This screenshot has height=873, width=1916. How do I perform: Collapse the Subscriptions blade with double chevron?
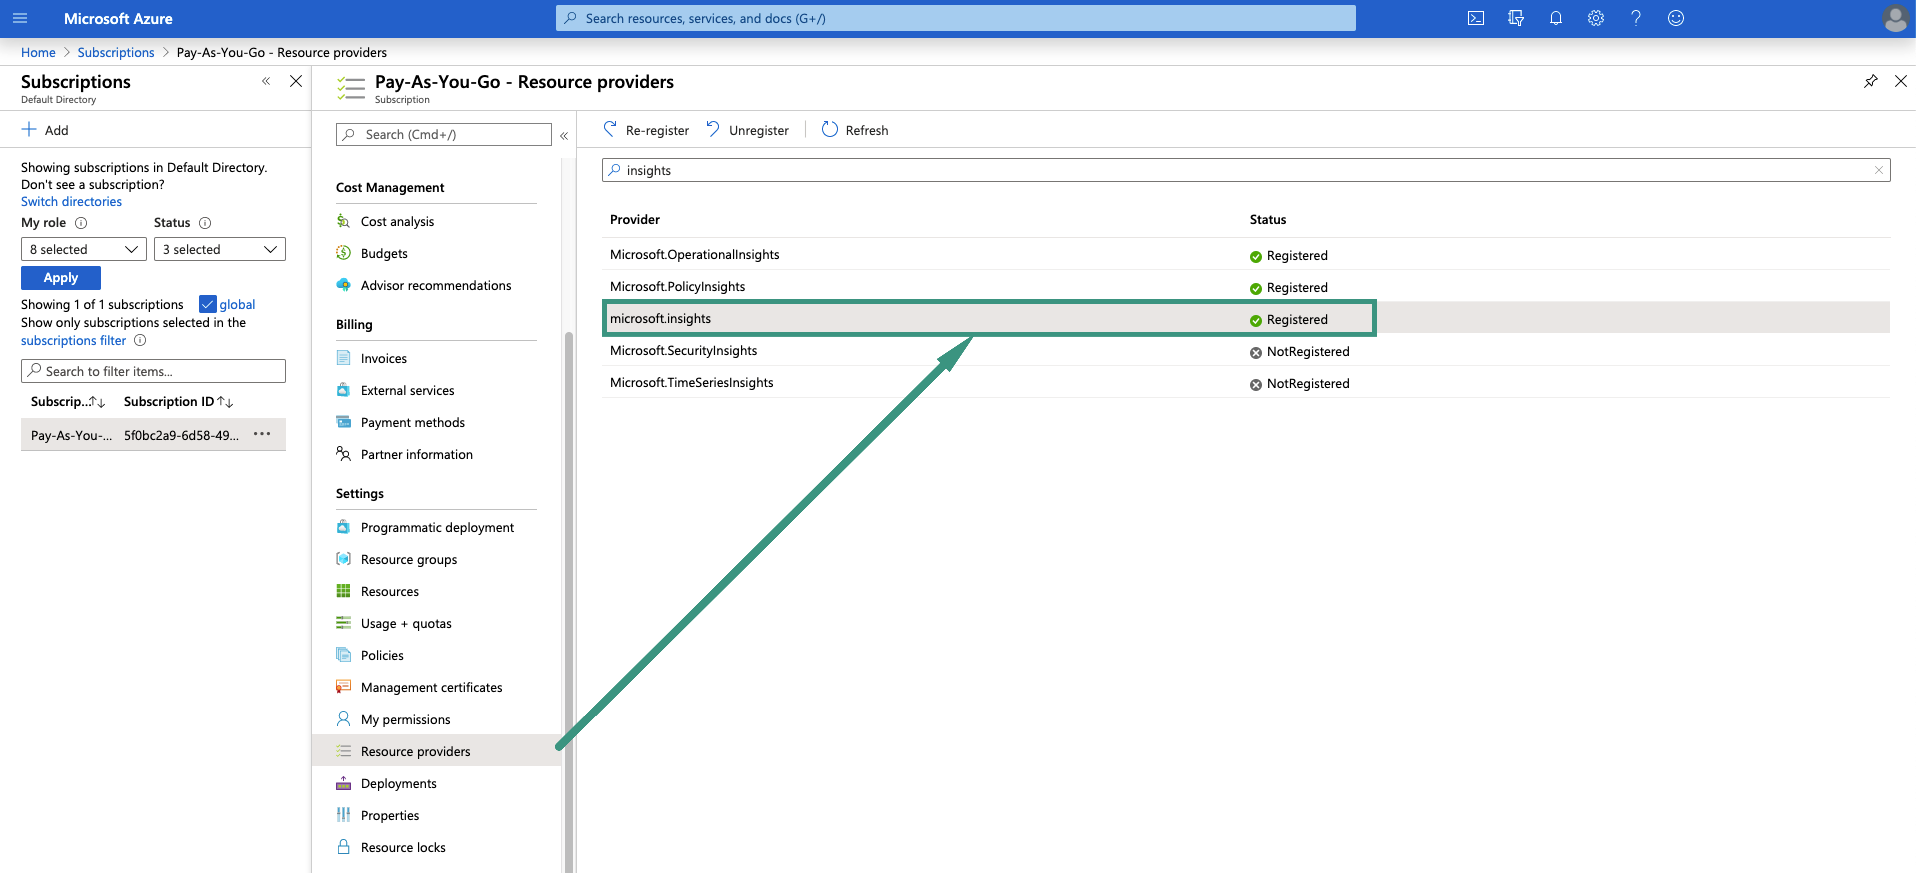tap(266, 81)
